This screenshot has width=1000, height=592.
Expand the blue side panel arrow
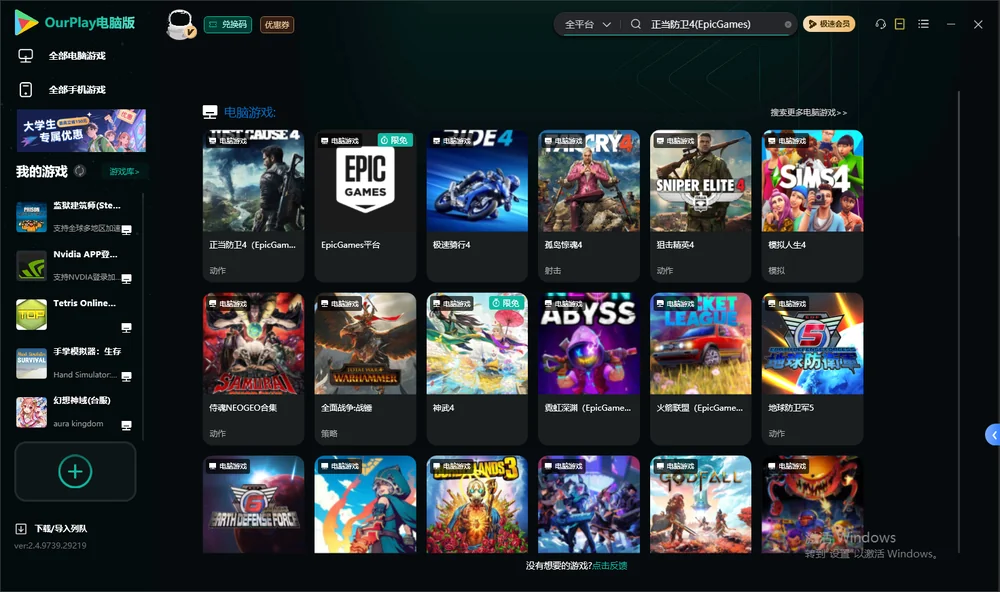993,435
